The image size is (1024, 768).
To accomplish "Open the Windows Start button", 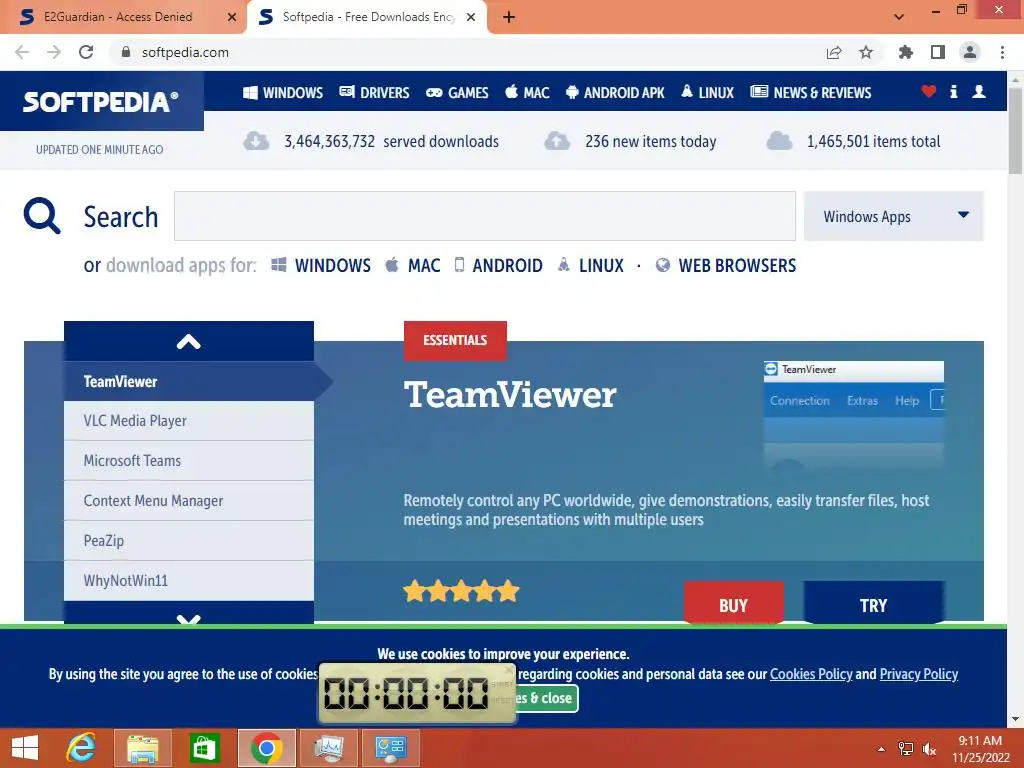I will point(25,748).
